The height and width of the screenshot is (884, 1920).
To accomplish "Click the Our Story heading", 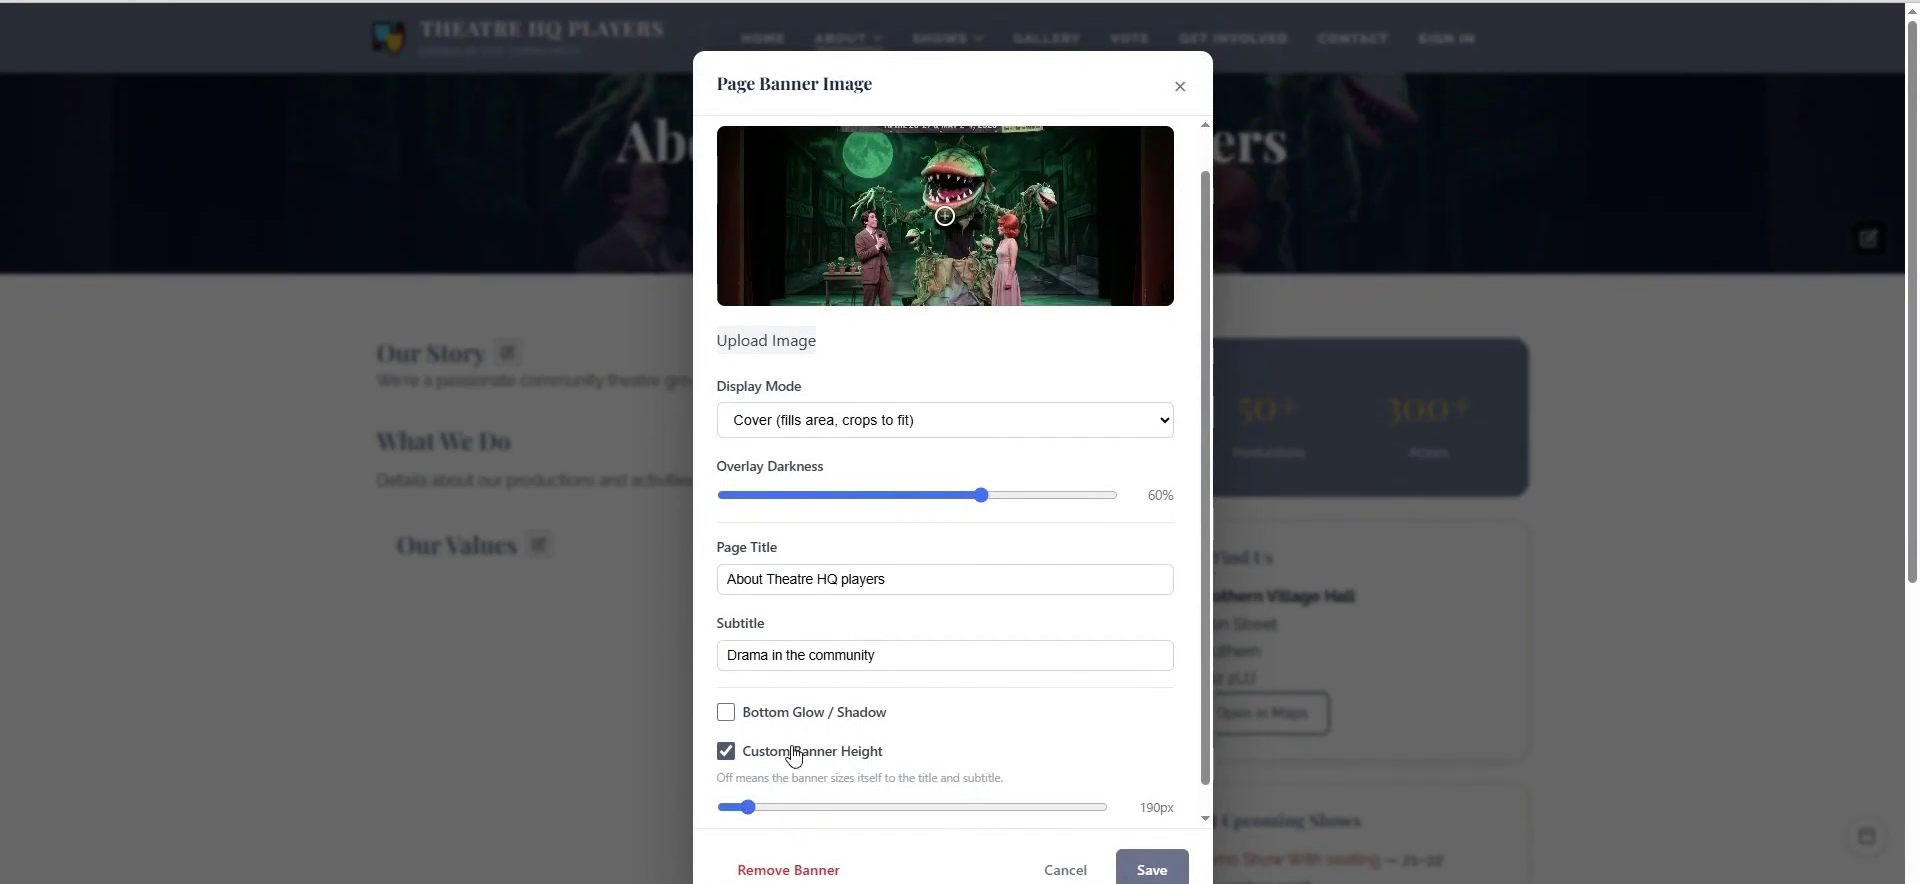I will [430, 354].
